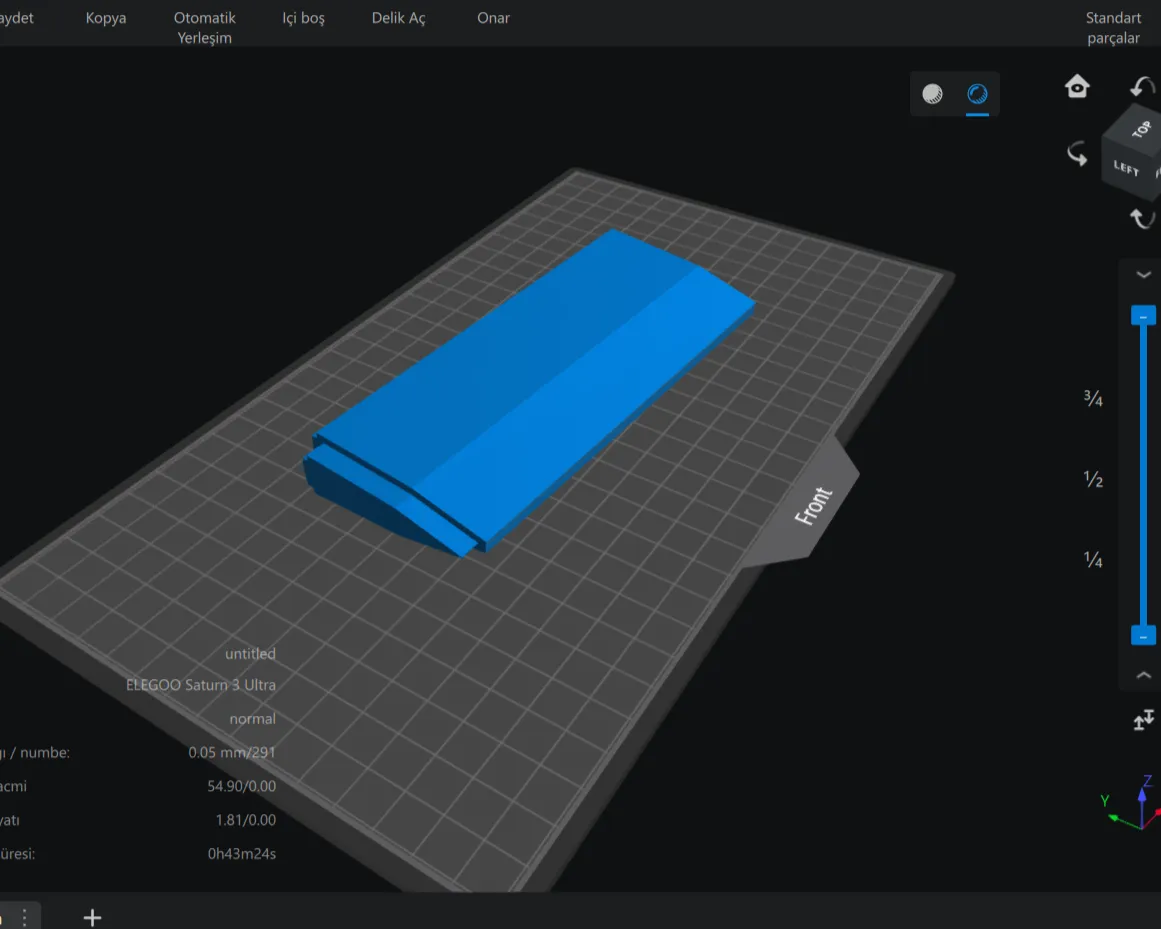Jump layer slider to 1/4 mark

point(1093,559)
